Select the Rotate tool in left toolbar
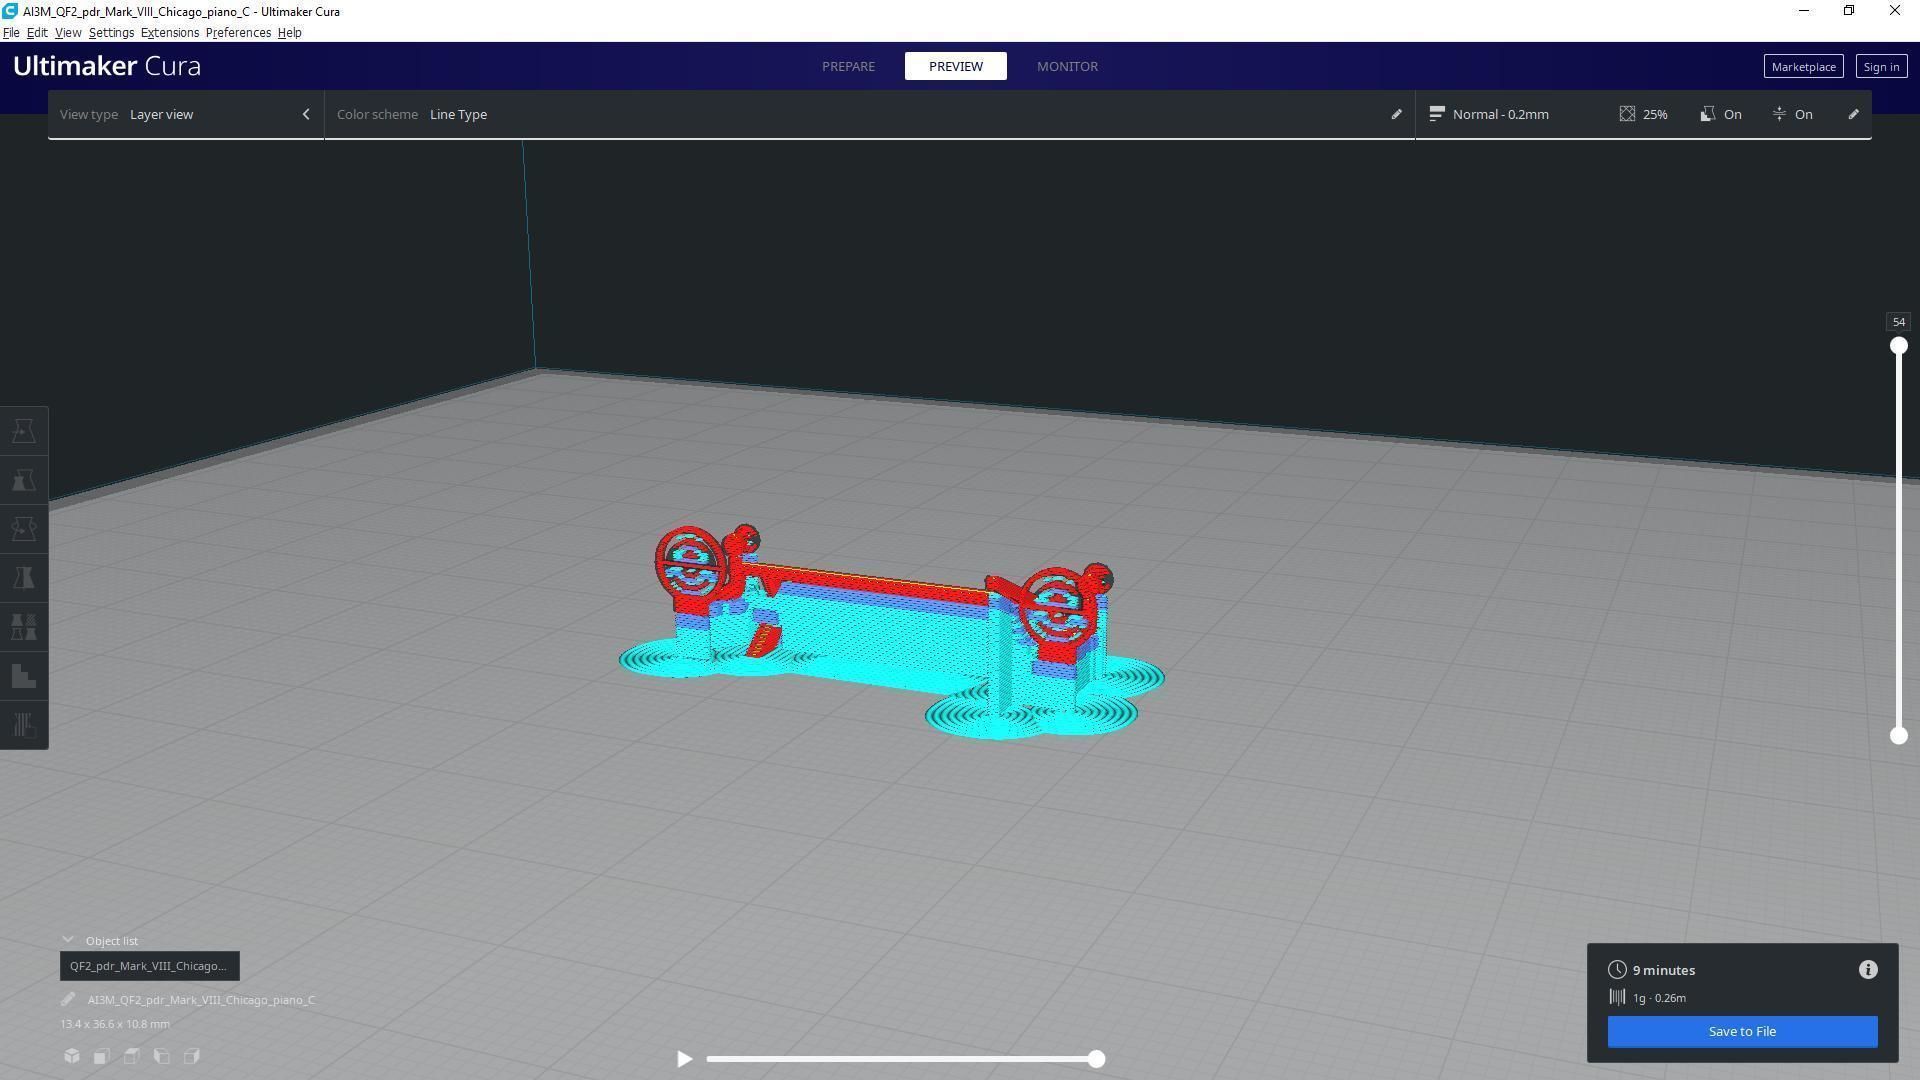The height and width of the screenshot is (1080, 1920). [x=24, y=529]
